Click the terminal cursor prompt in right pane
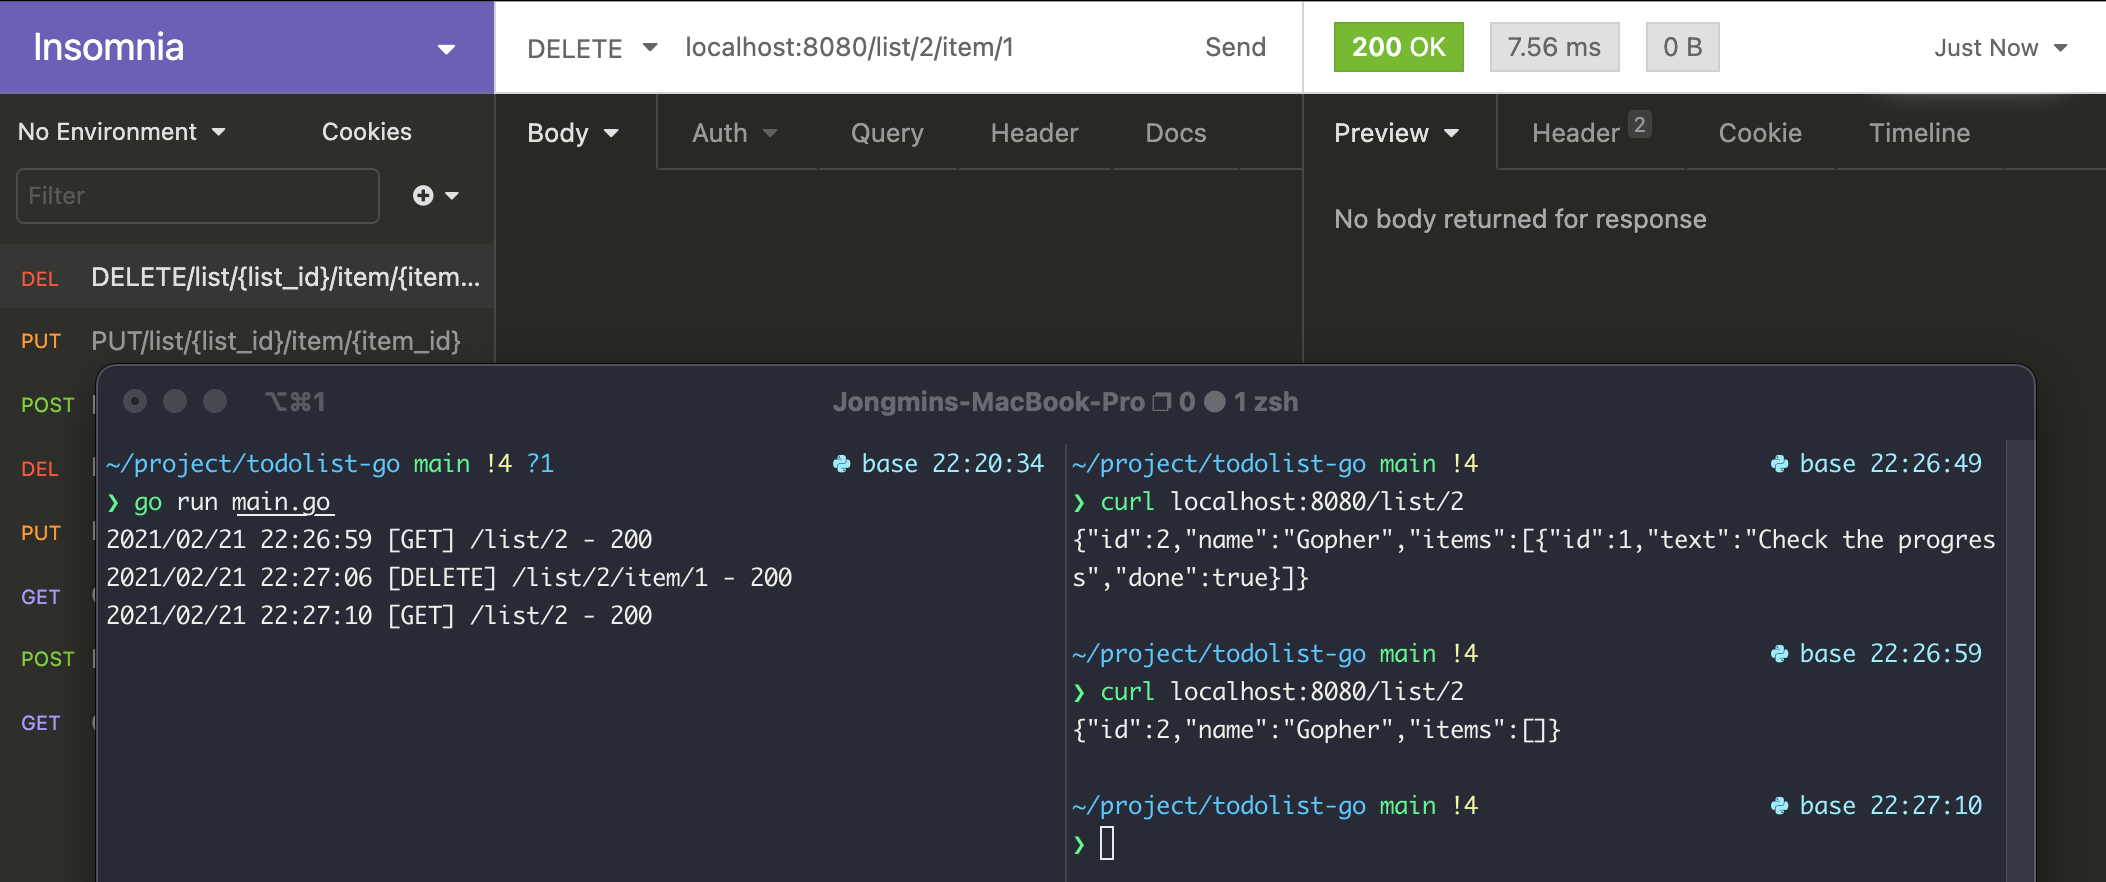 click(1107, 843)
